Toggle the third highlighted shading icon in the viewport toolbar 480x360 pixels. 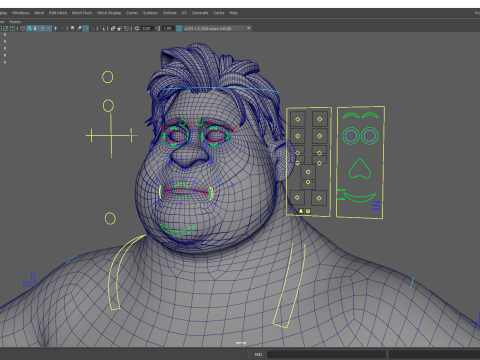pos(42,28)
